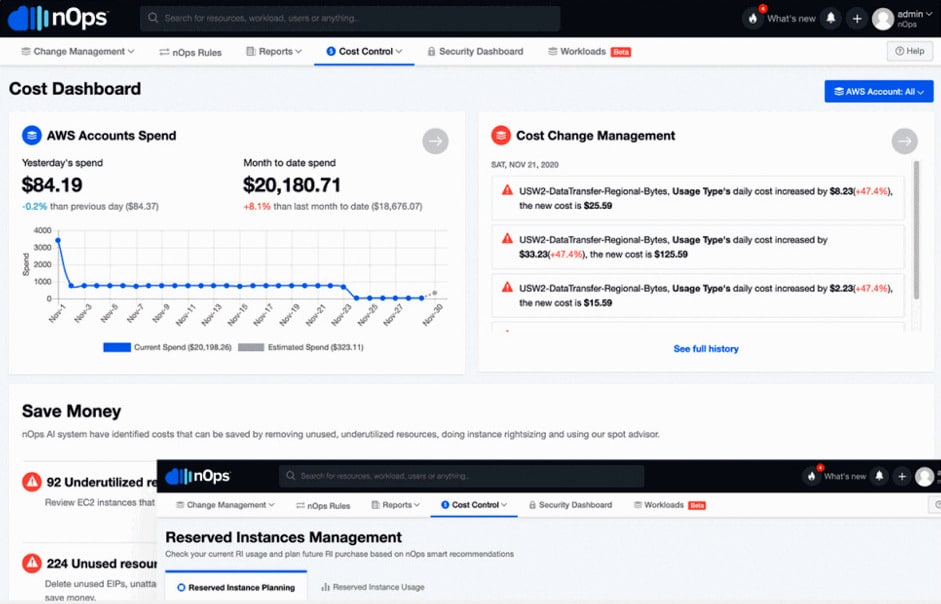Click plus icon in overlay window header
This screenshot has width=941, height=604.
coord(901,476)
